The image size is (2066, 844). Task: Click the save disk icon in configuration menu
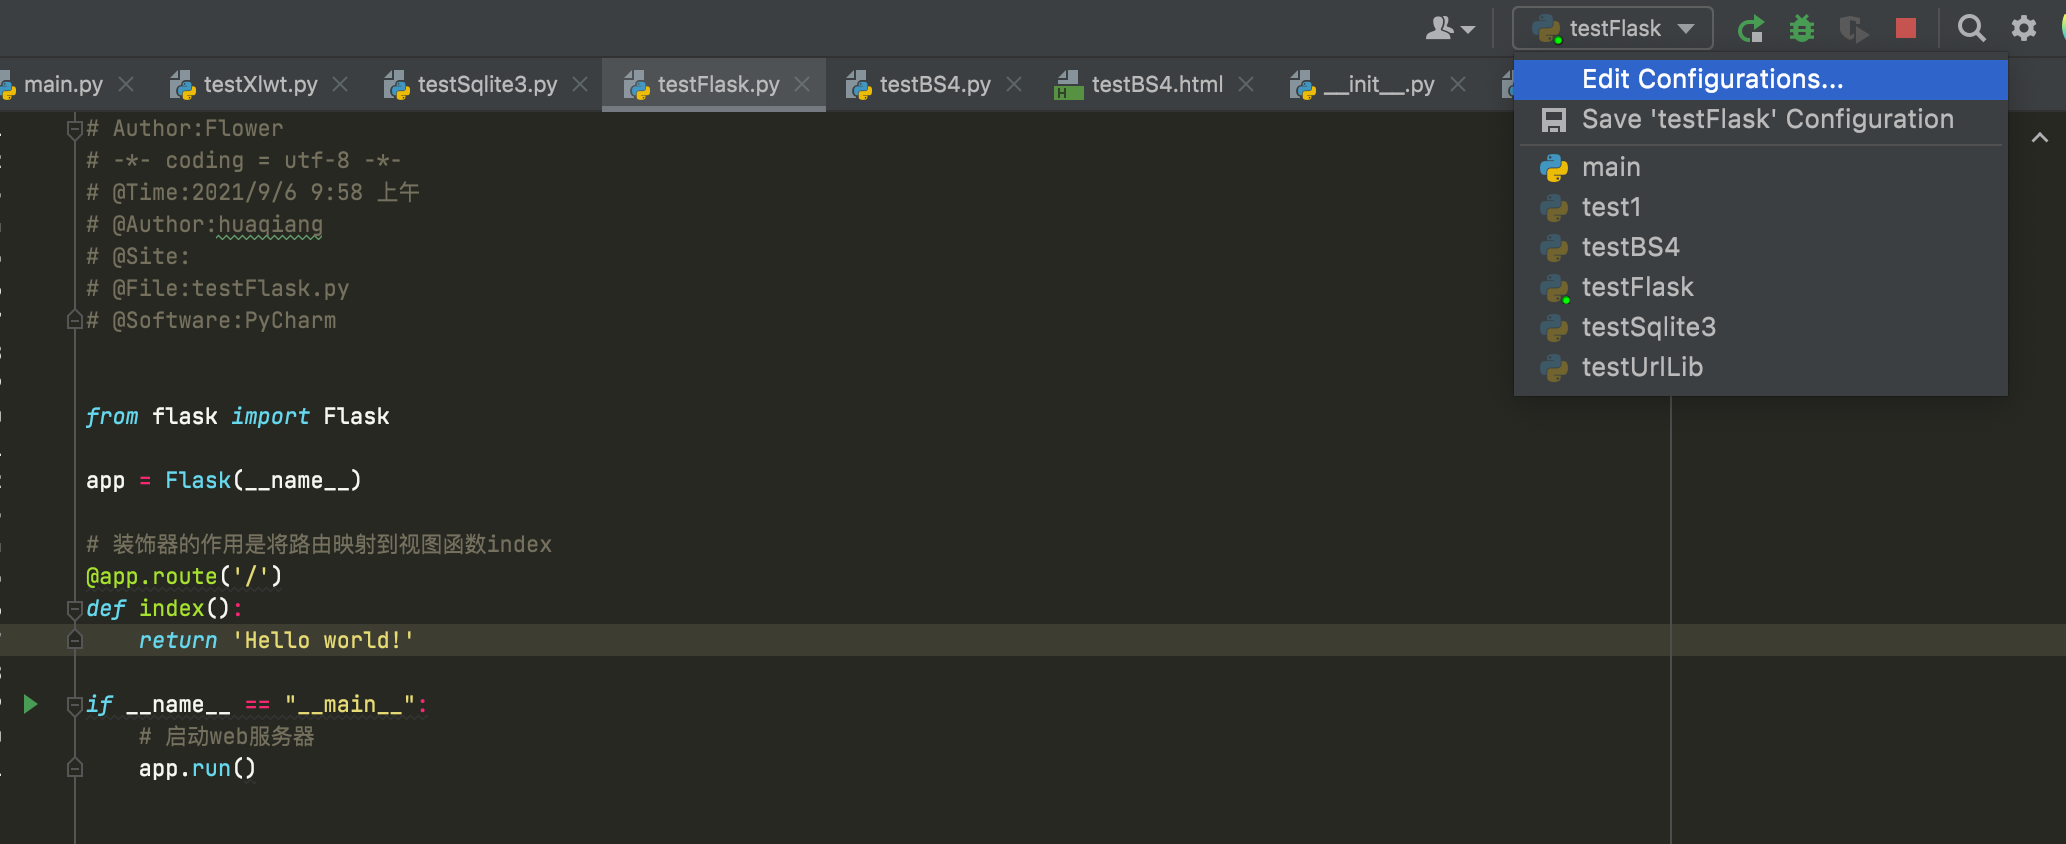[1554, 121]
